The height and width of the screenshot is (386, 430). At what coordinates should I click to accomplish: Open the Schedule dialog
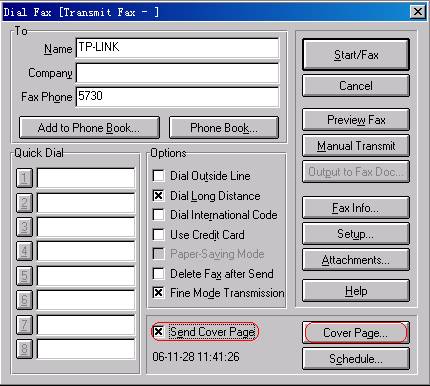coord(356,359)
